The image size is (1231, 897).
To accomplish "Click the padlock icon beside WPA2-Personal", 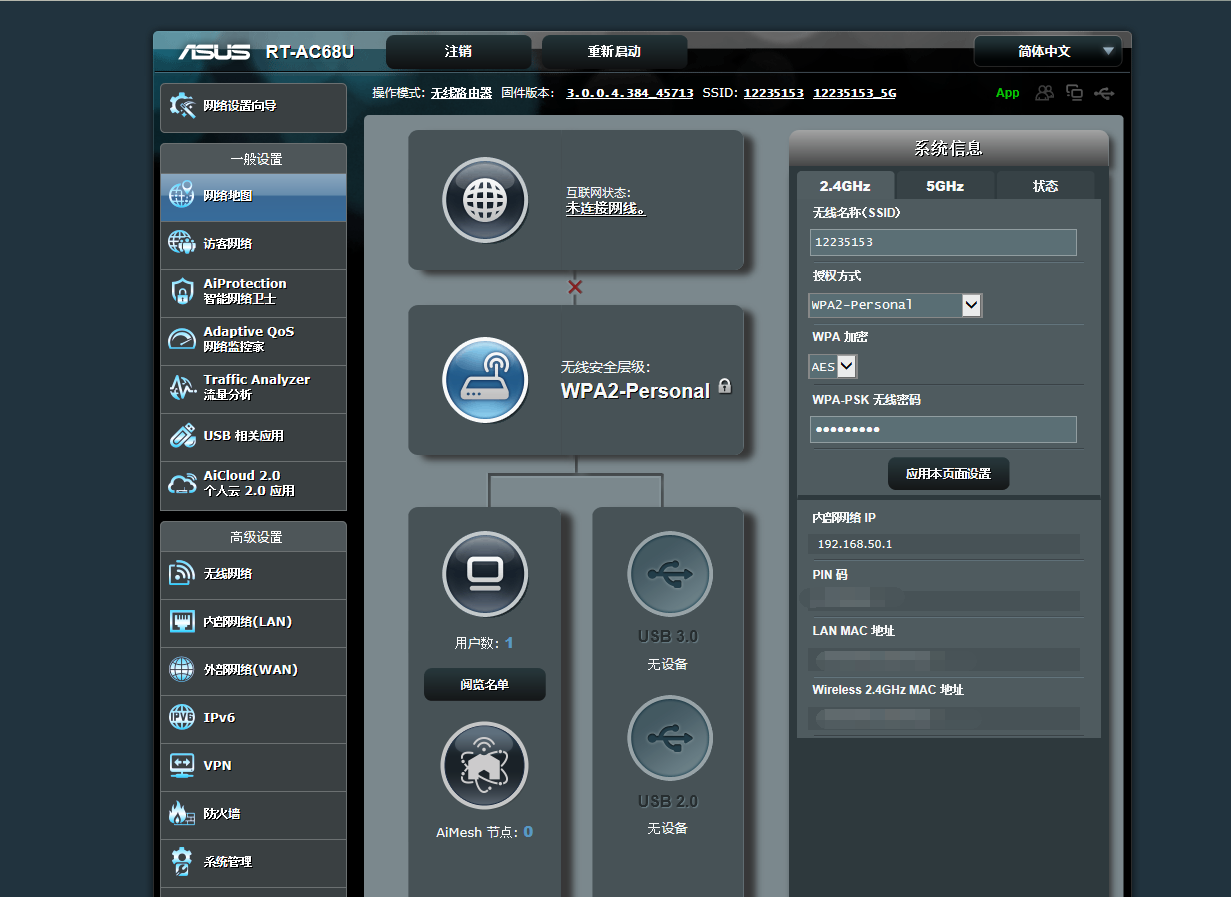I will pos(725,386).
